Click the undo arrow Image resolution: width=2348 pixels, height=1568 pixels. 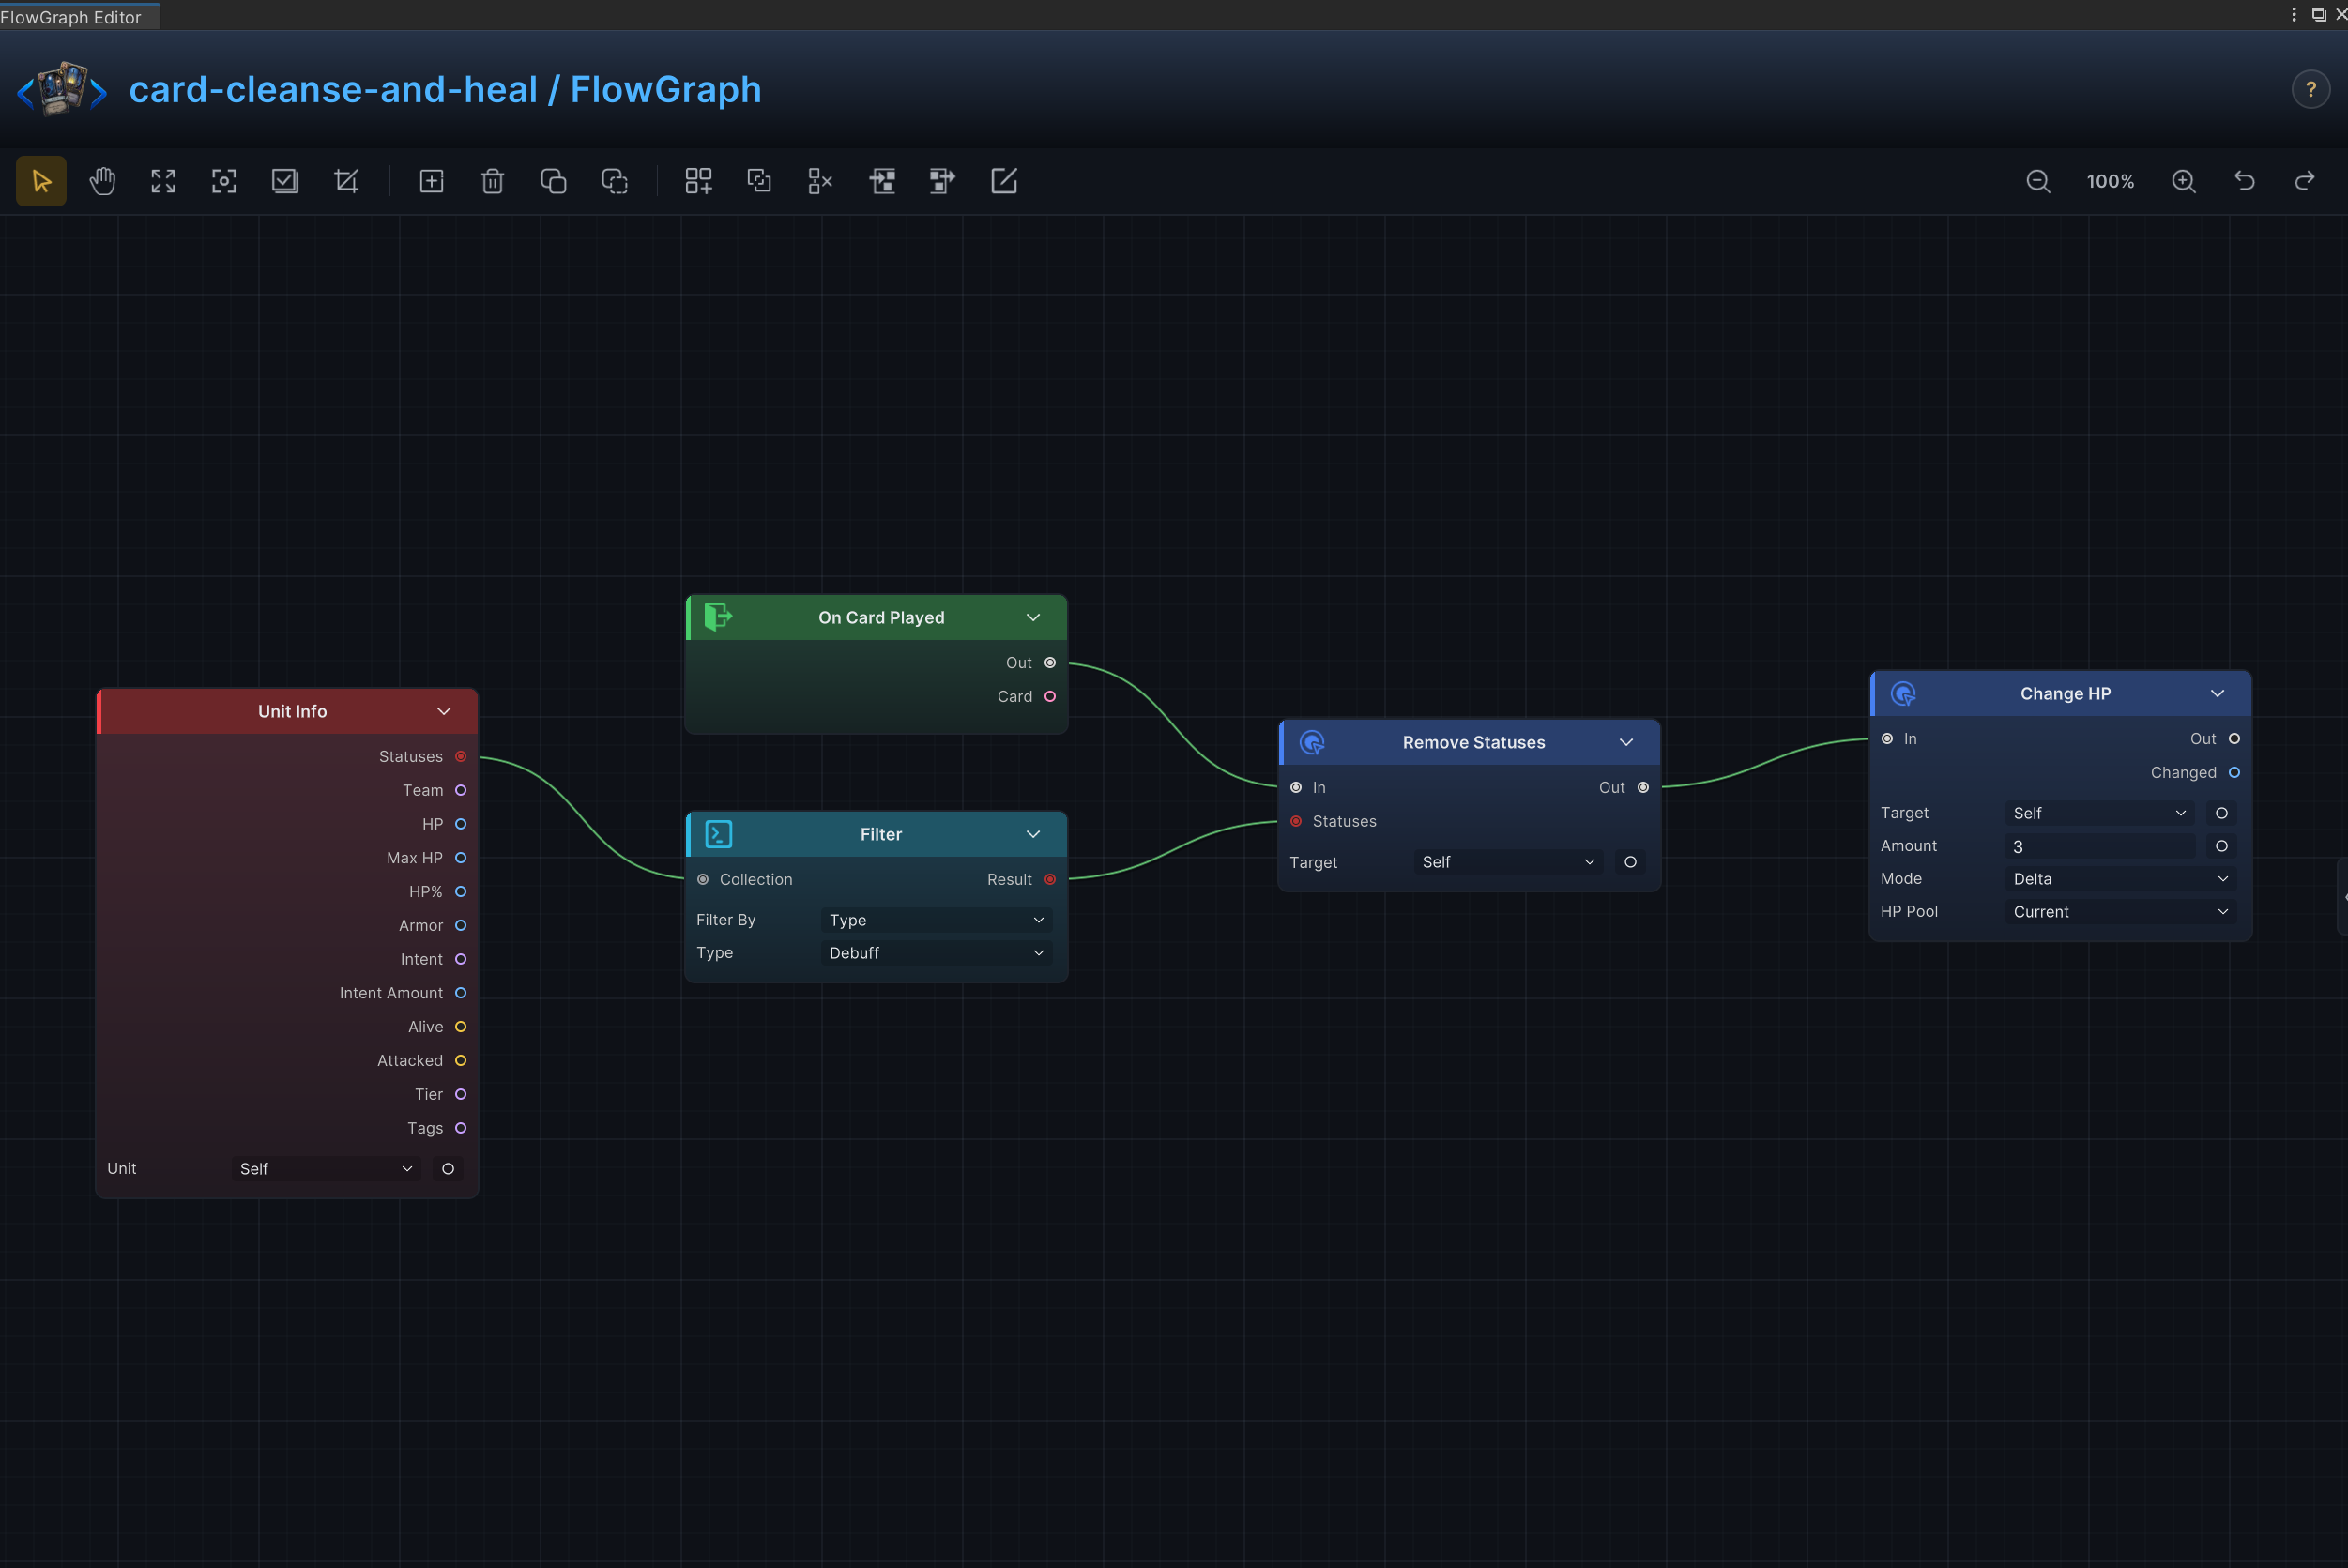[2245, 181]
